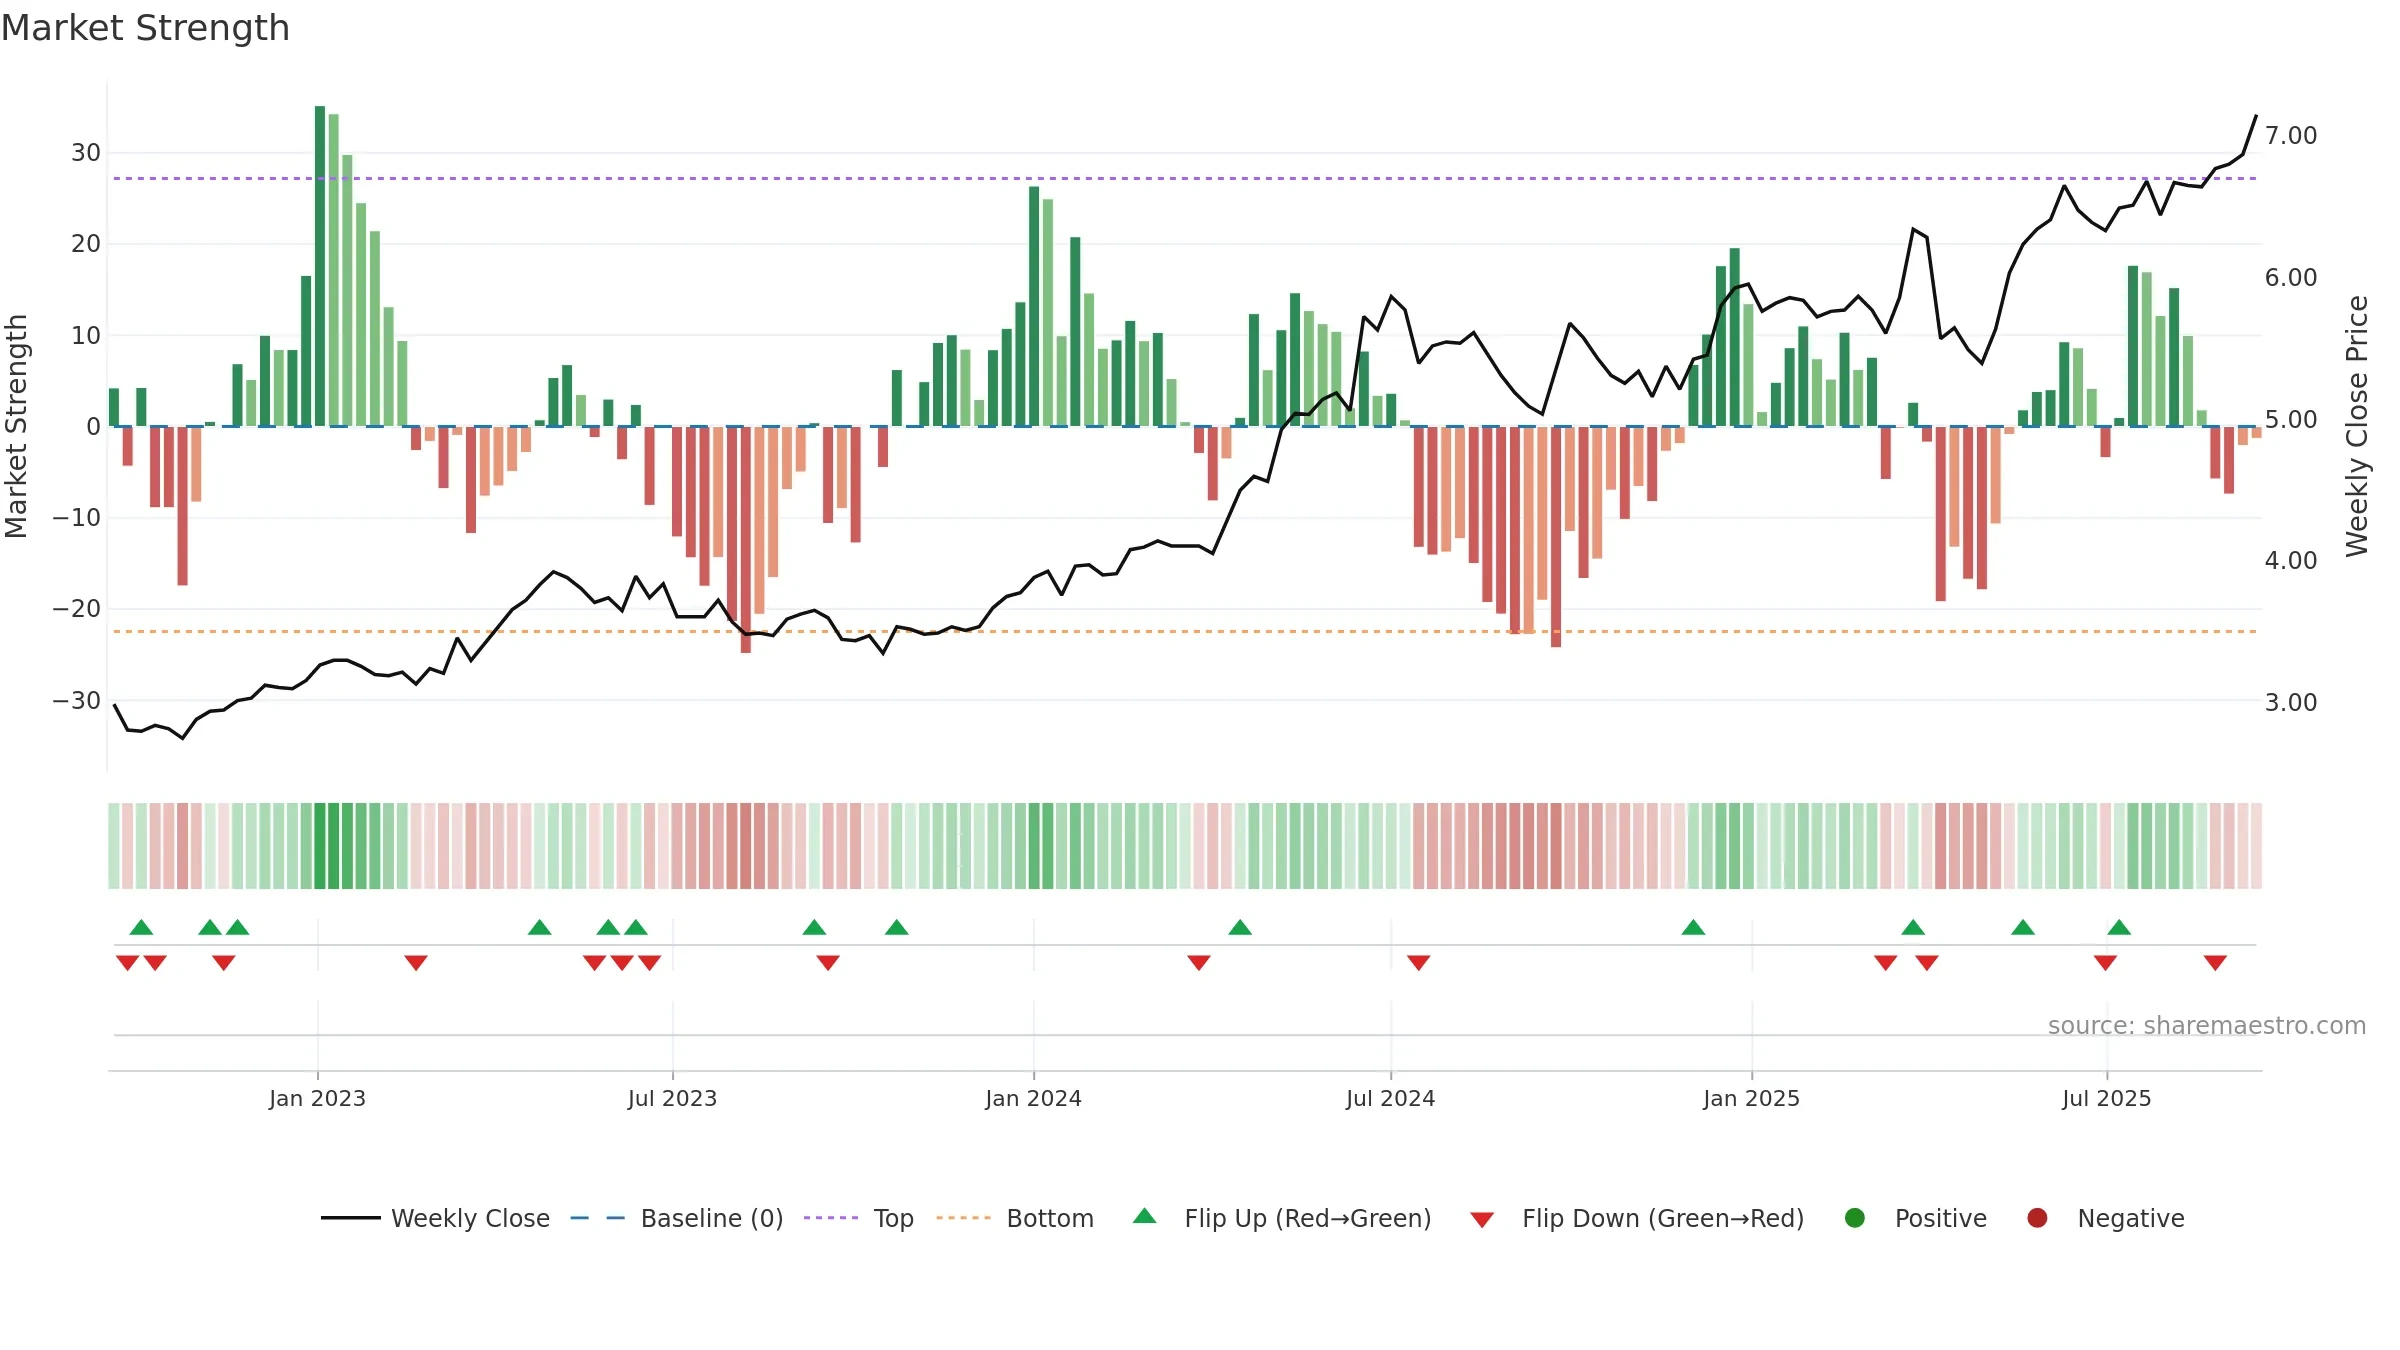Screen dimensions: 2400x1350
Task: Click the 6.00 tick on price axis
Action: coord(2291,278)
